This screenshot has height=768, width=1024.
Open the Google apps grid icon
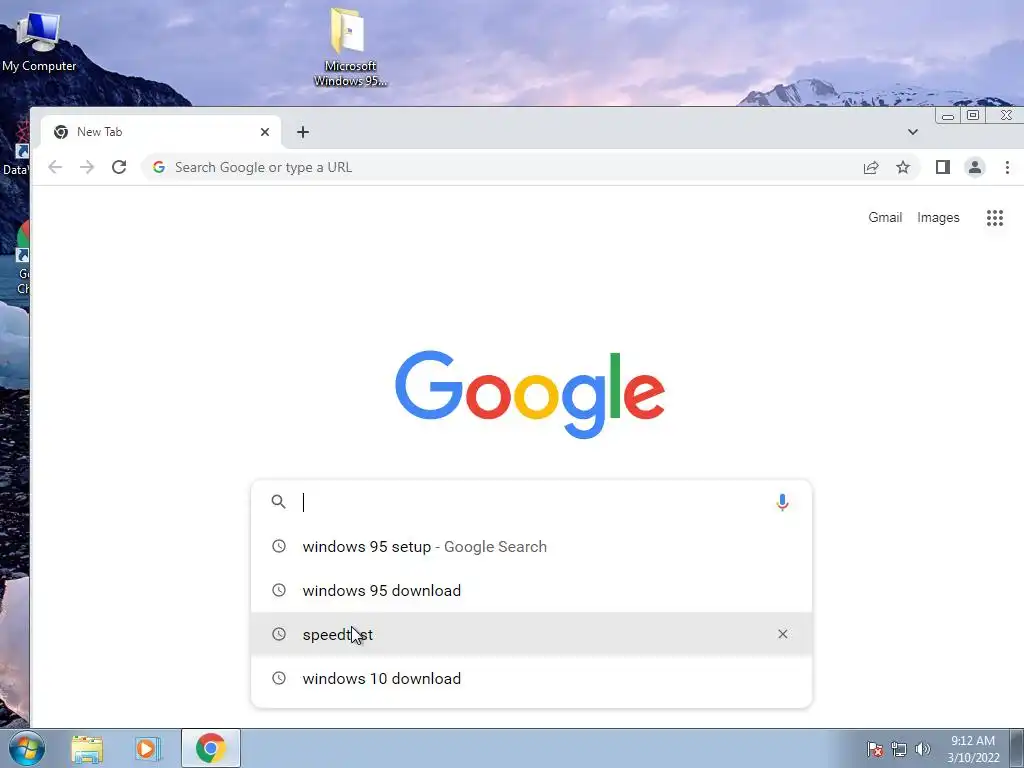[995, 217]
